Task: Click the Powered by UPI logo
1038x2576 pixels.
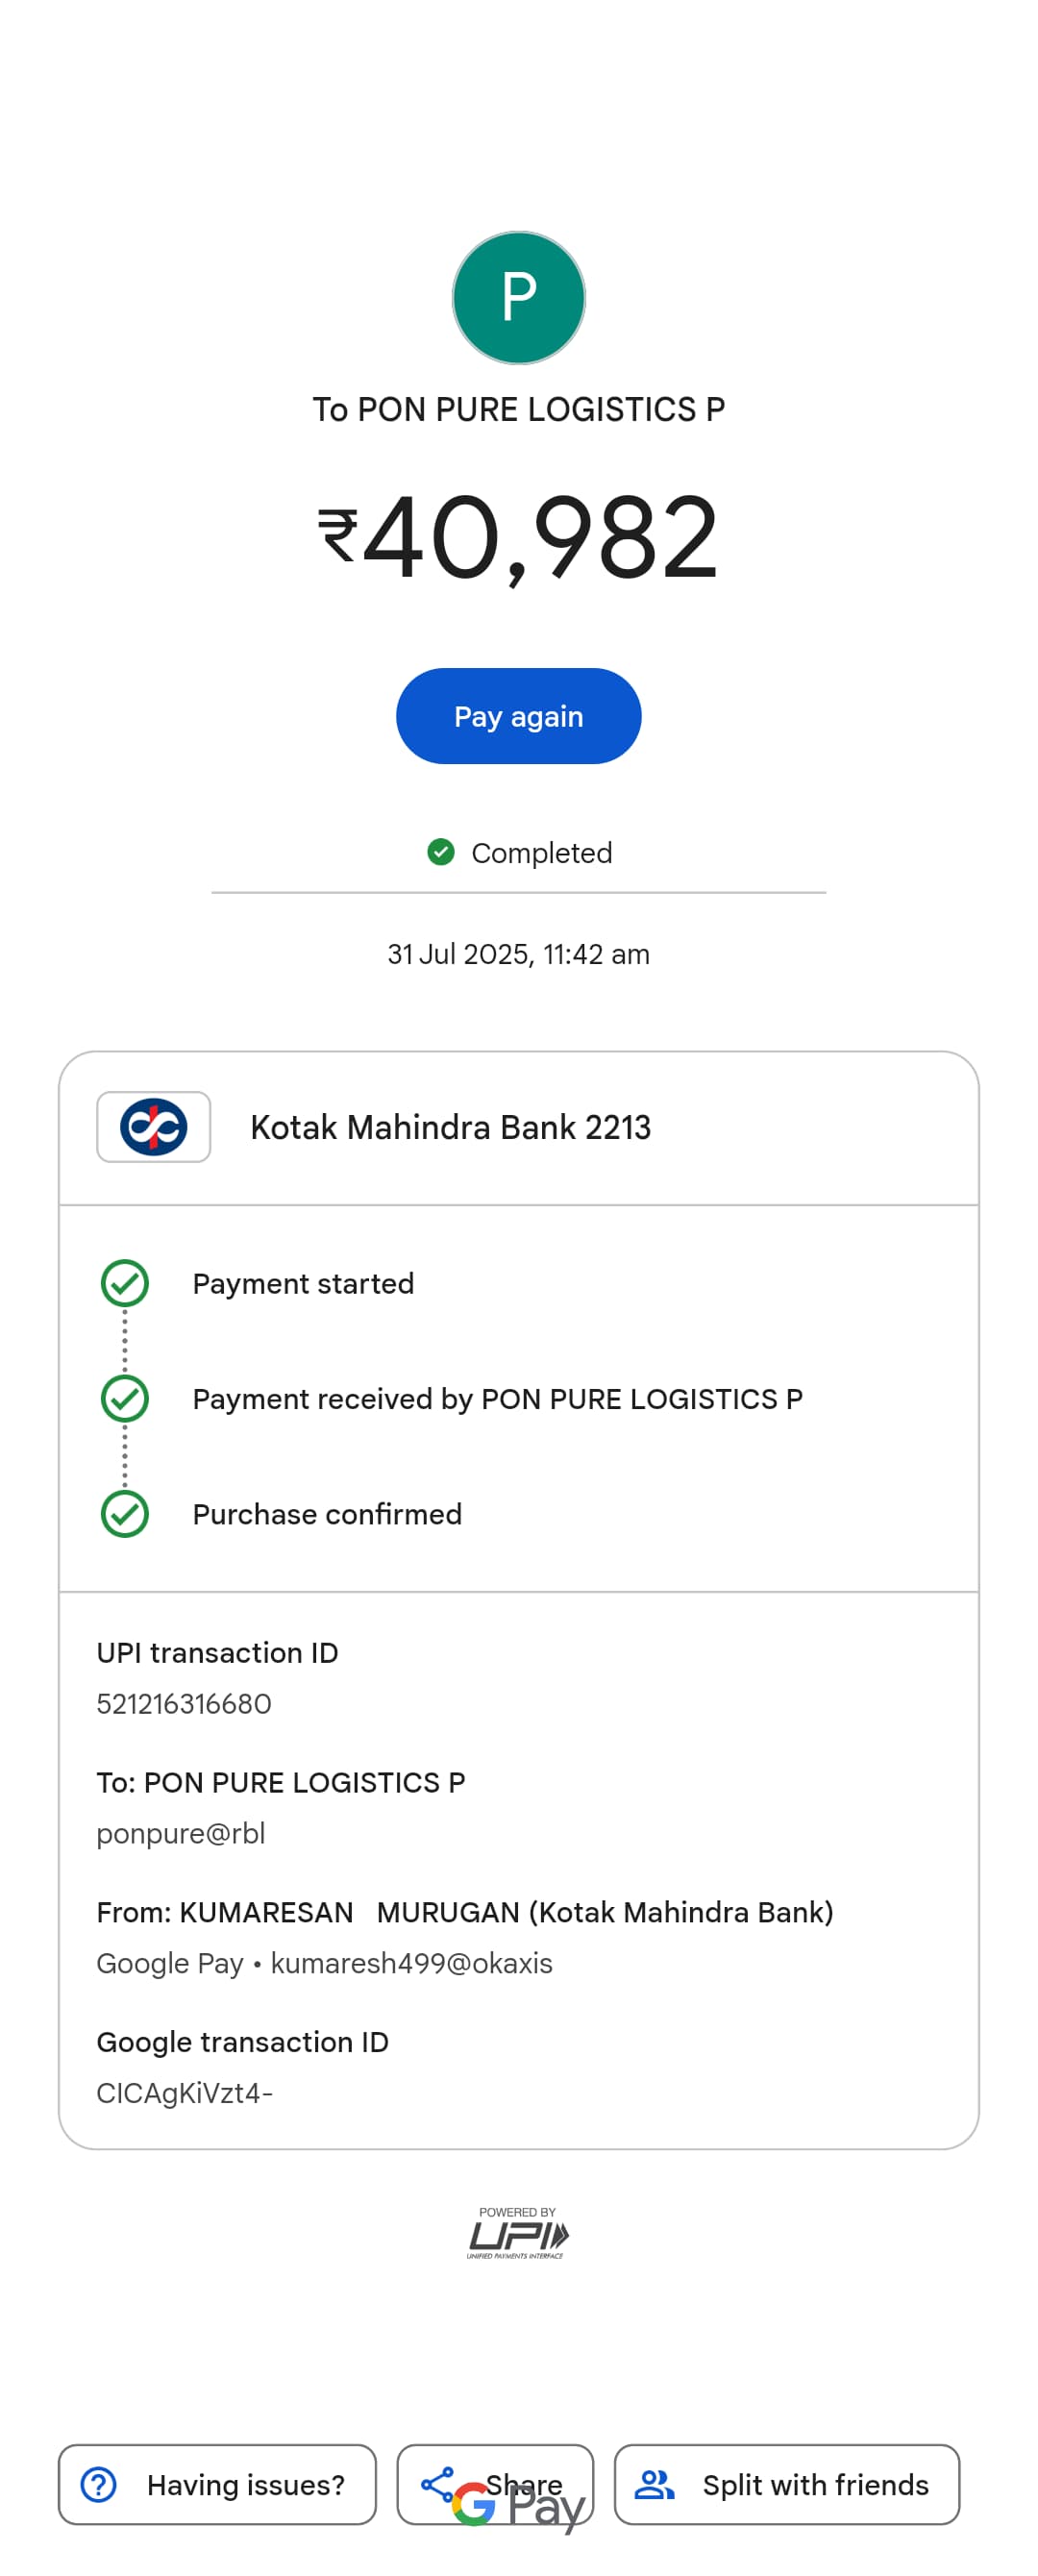Action: [518, 2233]
